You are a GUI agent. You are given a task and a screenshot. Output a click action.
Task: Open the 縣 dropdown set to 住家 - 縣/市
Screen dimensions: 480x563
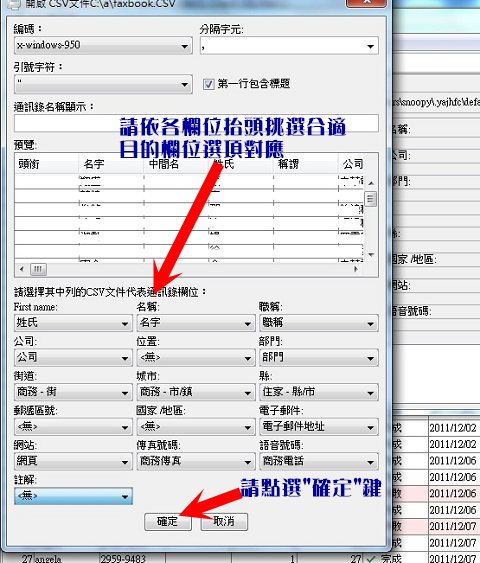pyautogui.click(x=319, y=392)
